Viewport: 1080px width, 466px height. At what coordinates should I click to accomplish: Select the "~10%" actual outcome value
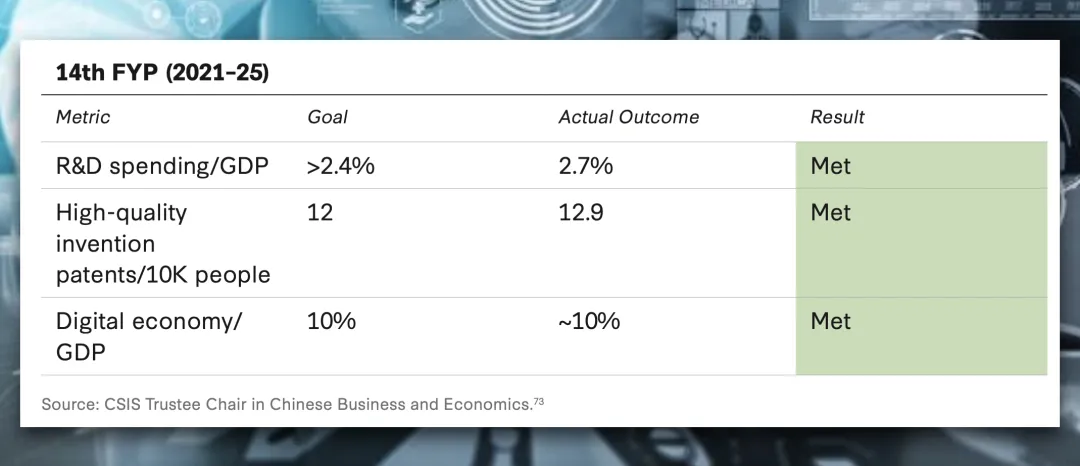(x=589, y=322)
